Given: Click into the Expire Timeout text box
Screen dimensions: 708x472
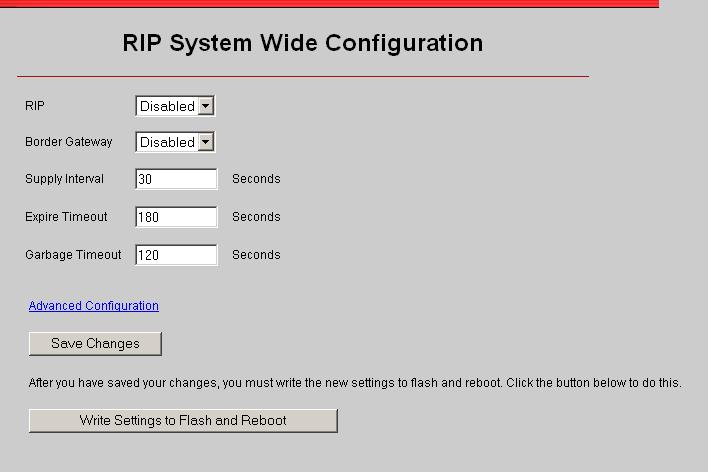Looking at the screenshot, I should click(176, 217).
